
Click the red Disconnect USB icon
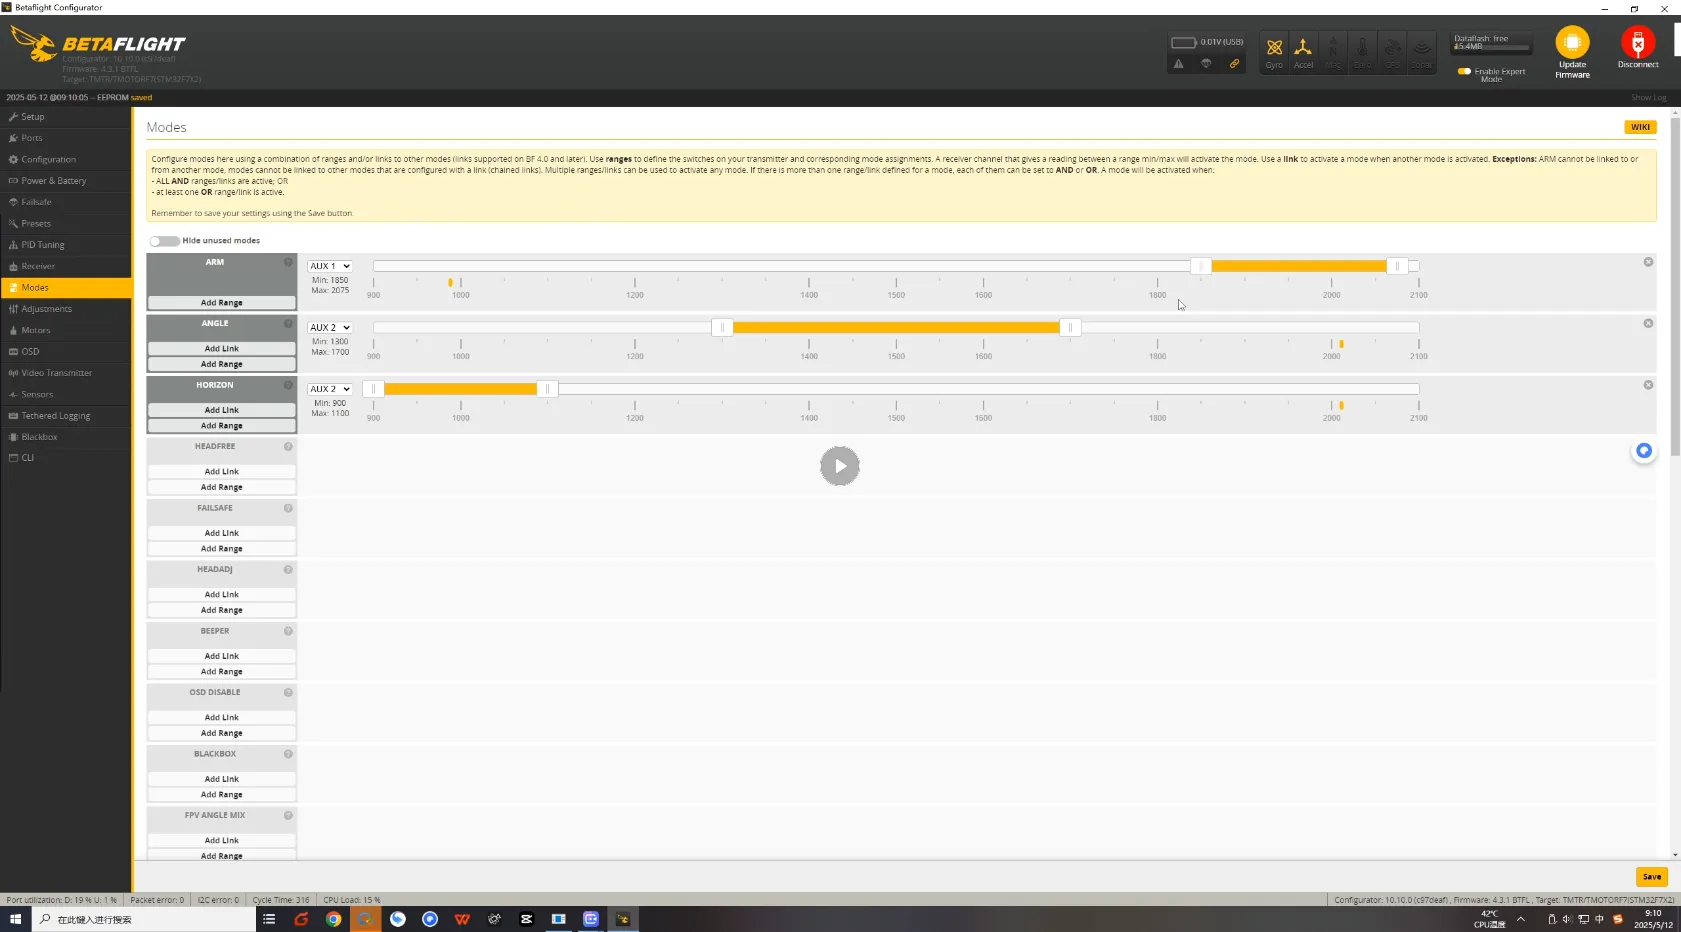[x=1637, y=42]
